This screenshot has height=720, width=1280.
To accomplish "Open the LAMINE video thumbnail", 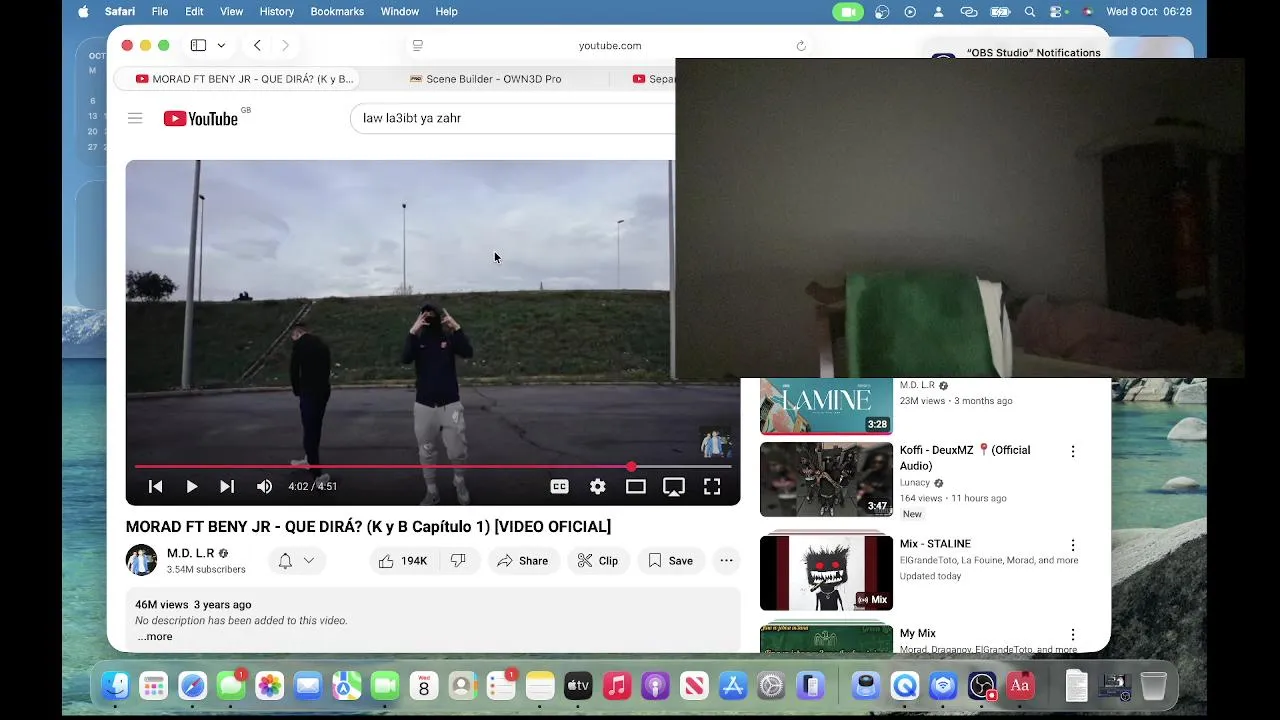I will pos(826,406).
